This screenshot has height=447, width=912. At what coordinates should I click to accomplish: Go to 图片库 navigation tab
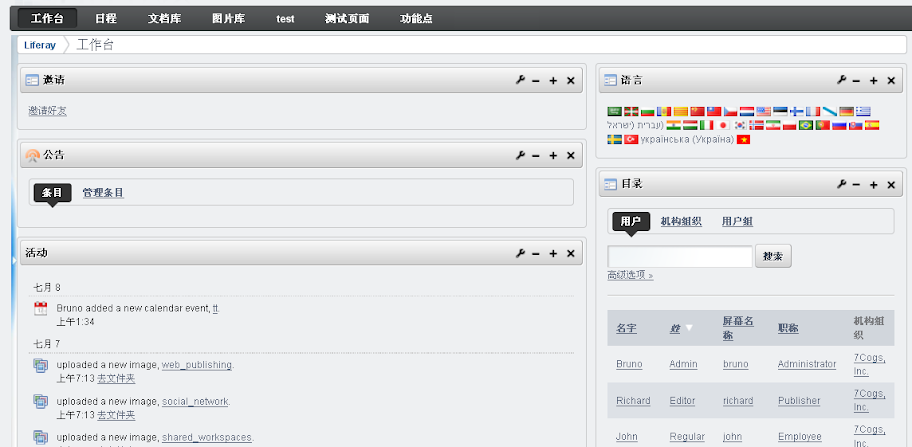pyautogui.click(x=229, y=19)
